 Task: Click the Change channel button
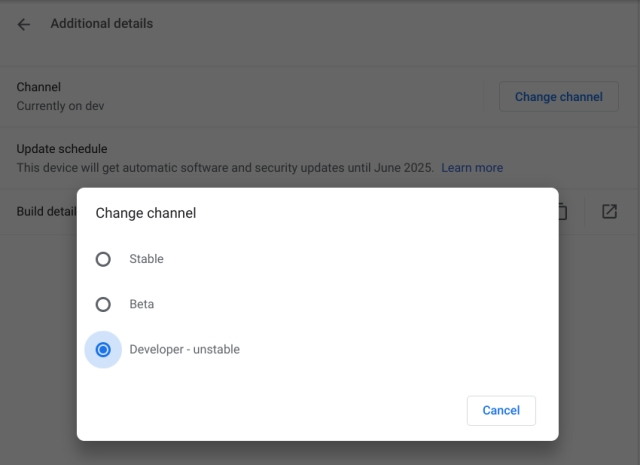coord(559,97)
